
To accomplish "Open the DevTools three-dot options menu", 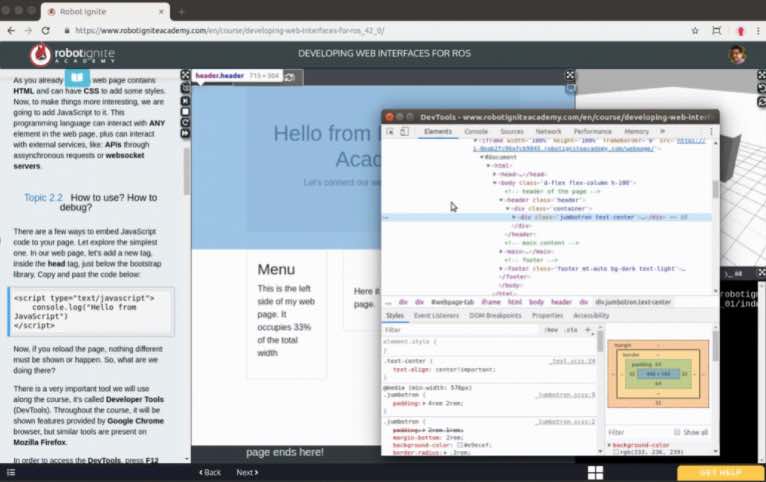I will (x=711, y=131).
